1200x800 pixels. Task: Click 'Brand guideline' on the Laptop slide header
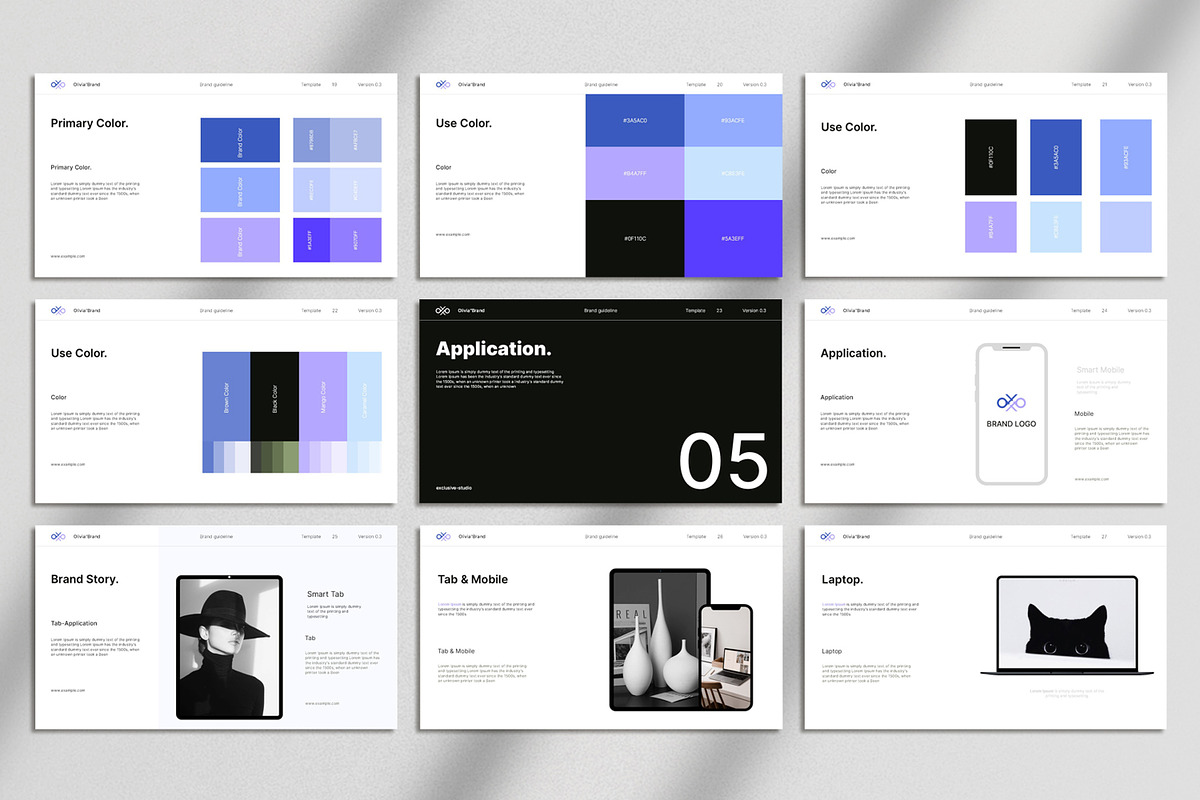986,537
